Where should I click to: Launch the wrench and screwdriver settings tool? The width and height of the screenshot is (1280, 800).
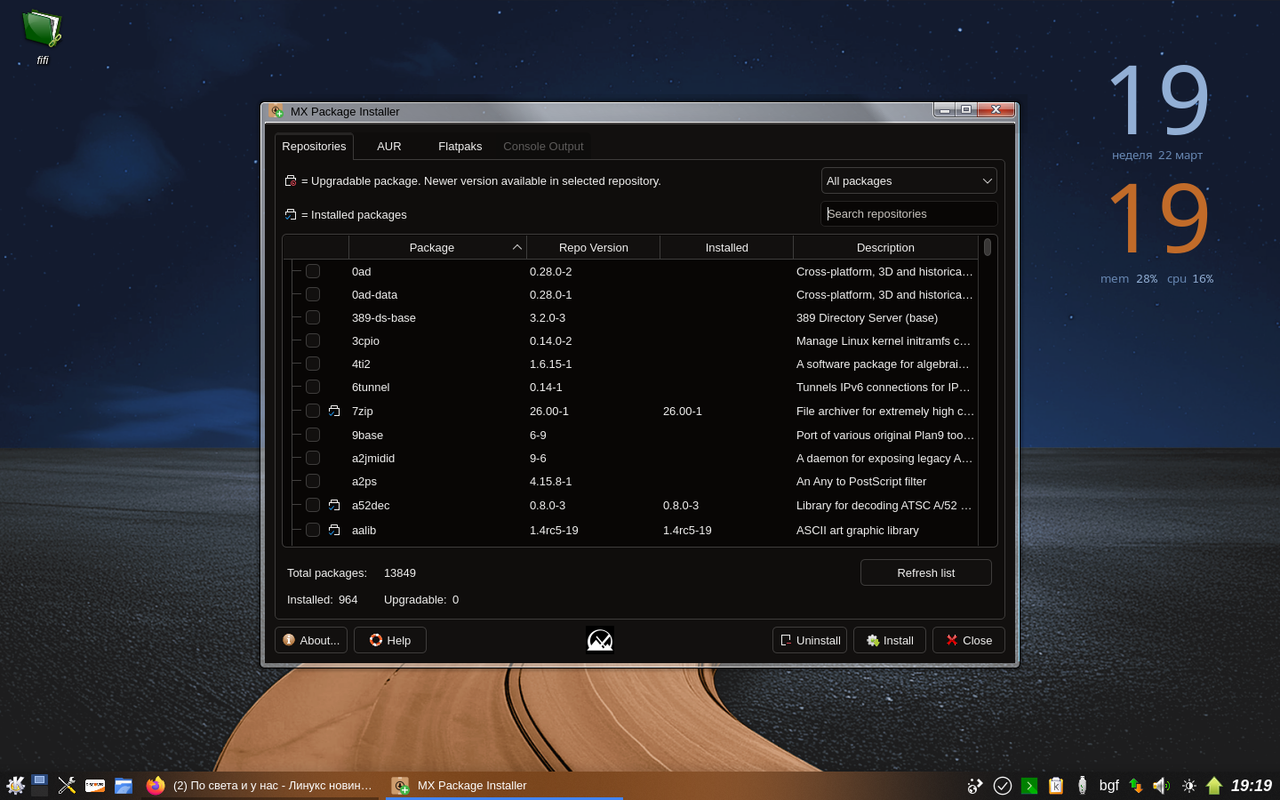pos(67,785)
